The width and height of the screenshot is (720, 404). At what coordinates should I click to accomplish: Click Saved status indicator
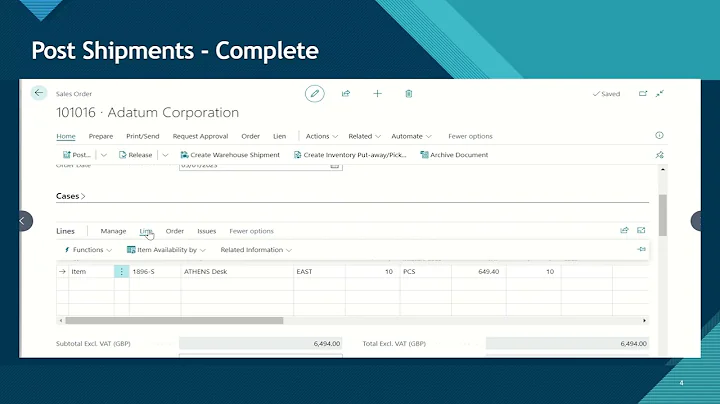point(606,94)
